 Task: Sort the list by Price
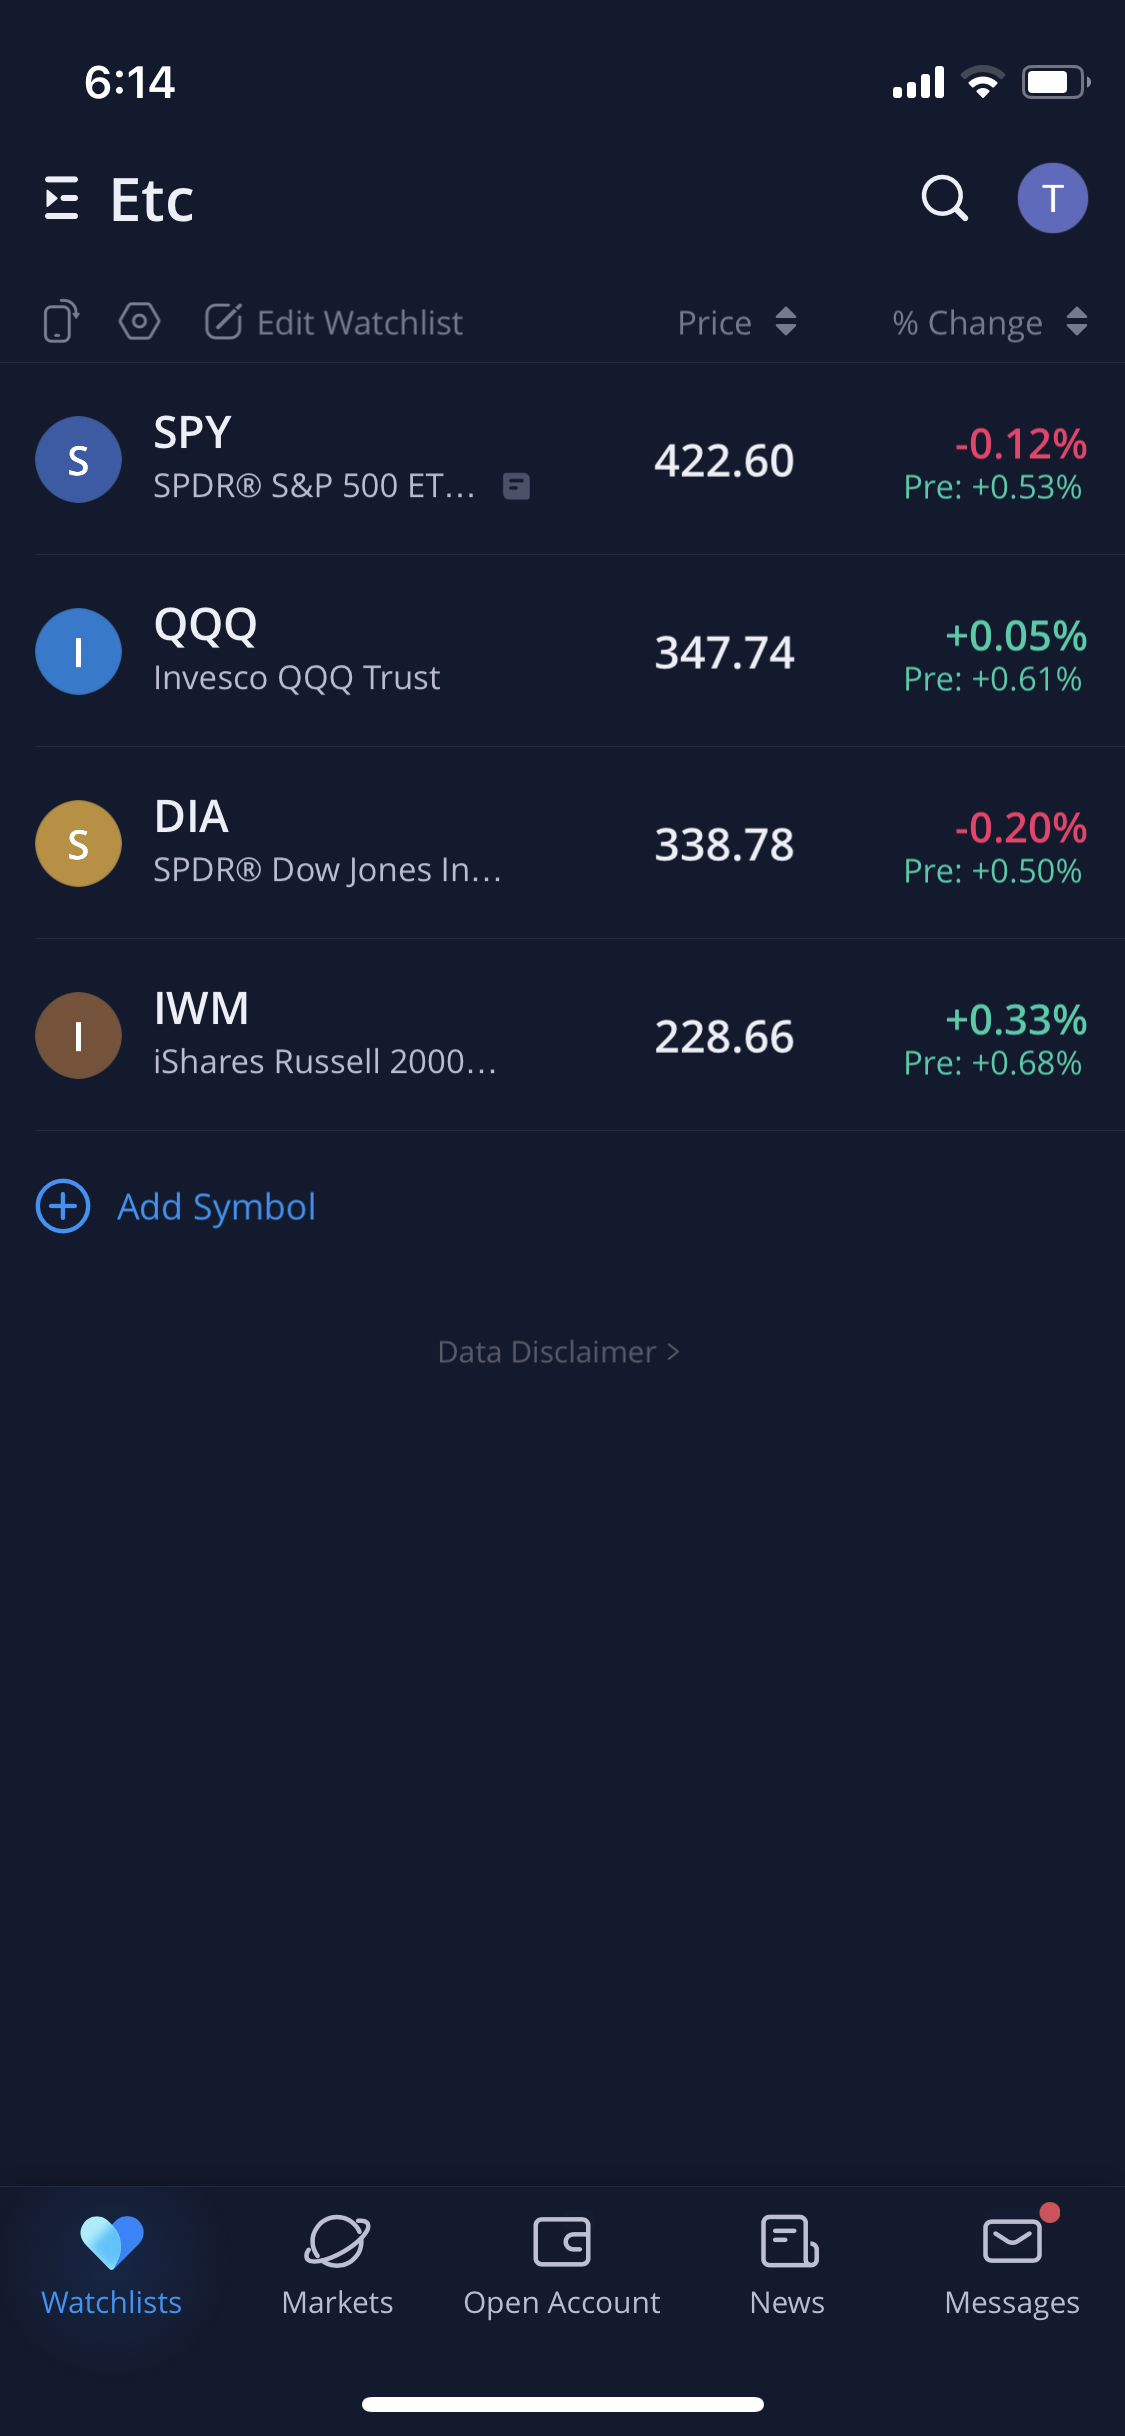736,322
